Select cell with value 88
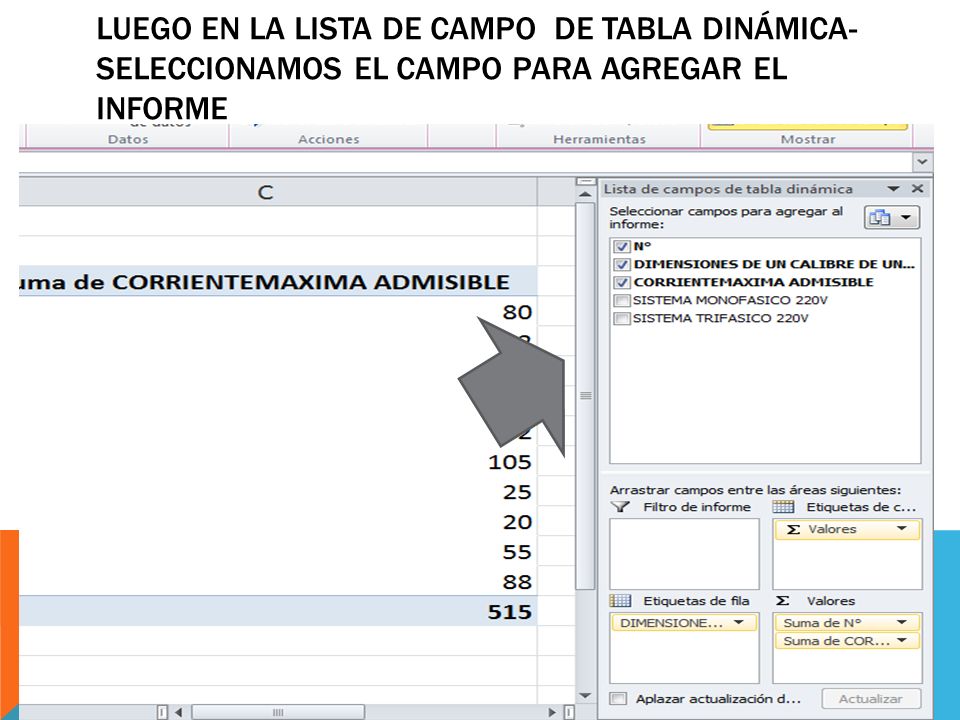This screenshot has height=720, width=960. pos(278,582)
